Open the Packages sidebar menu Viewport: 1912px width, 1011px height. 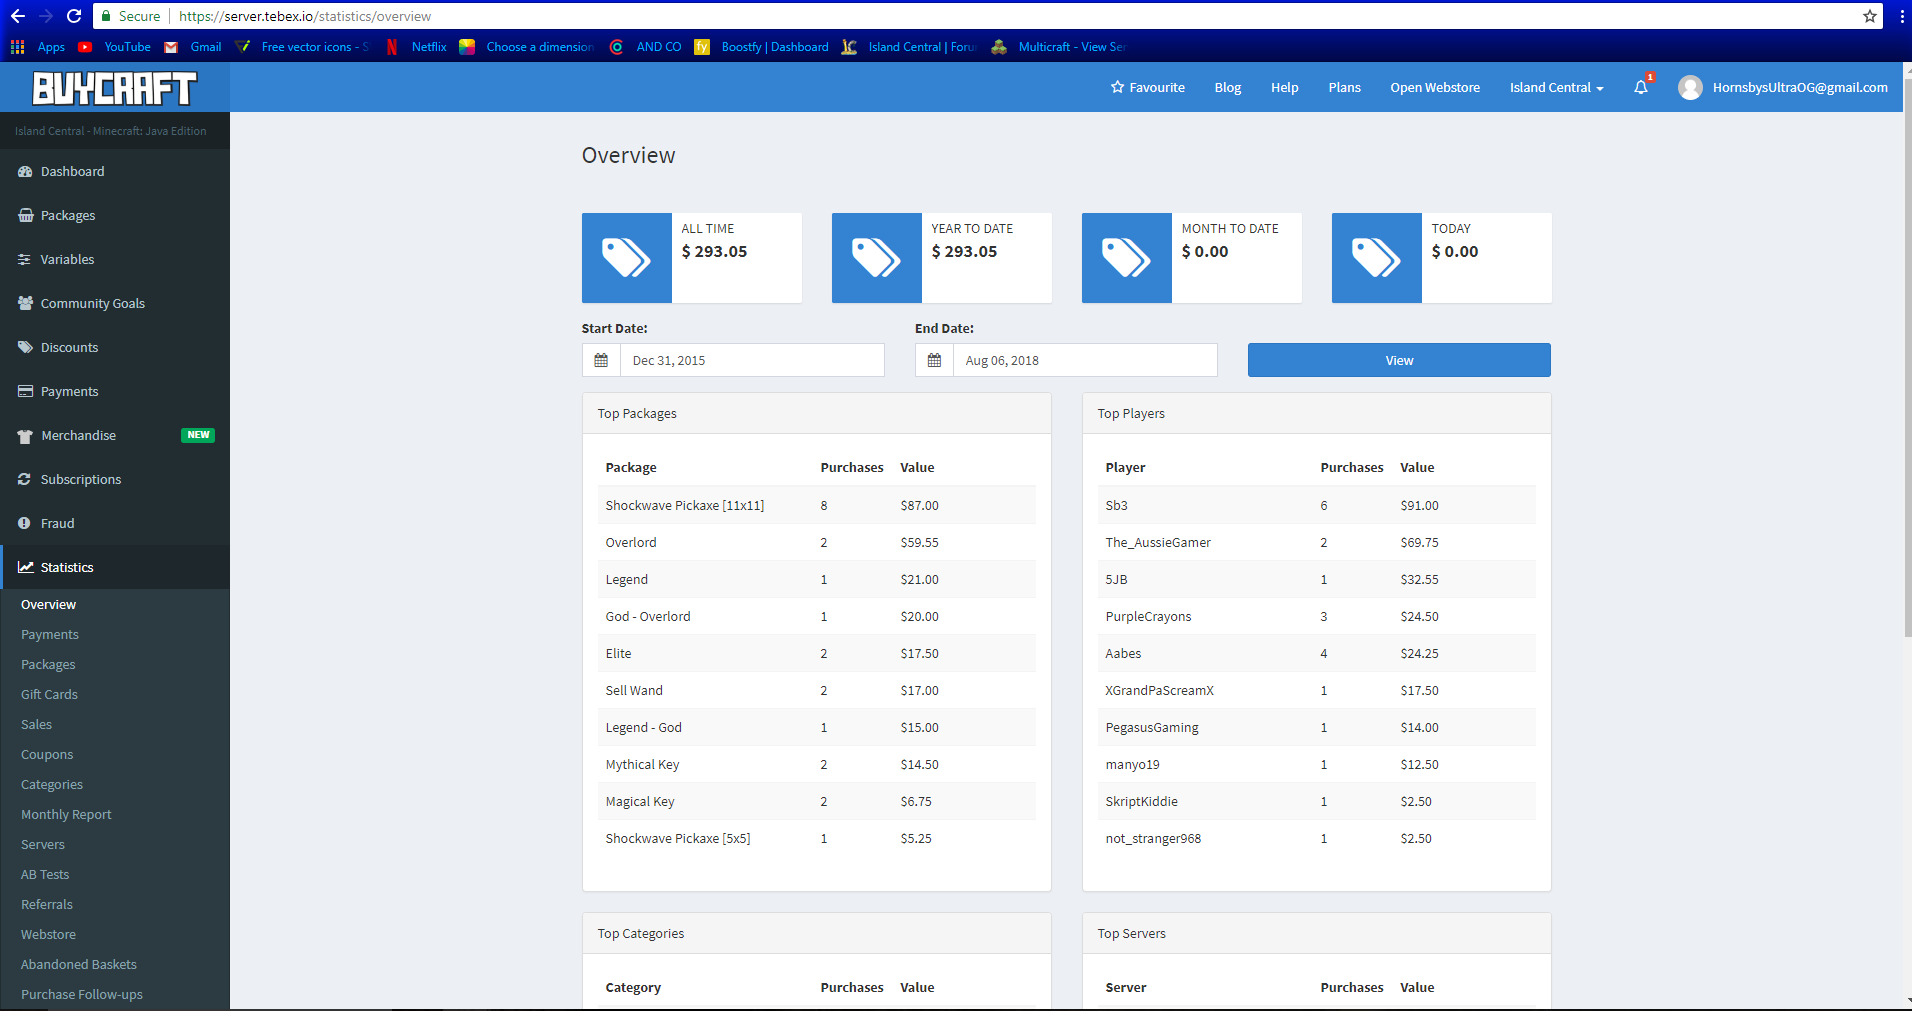(x=68, y=216)
